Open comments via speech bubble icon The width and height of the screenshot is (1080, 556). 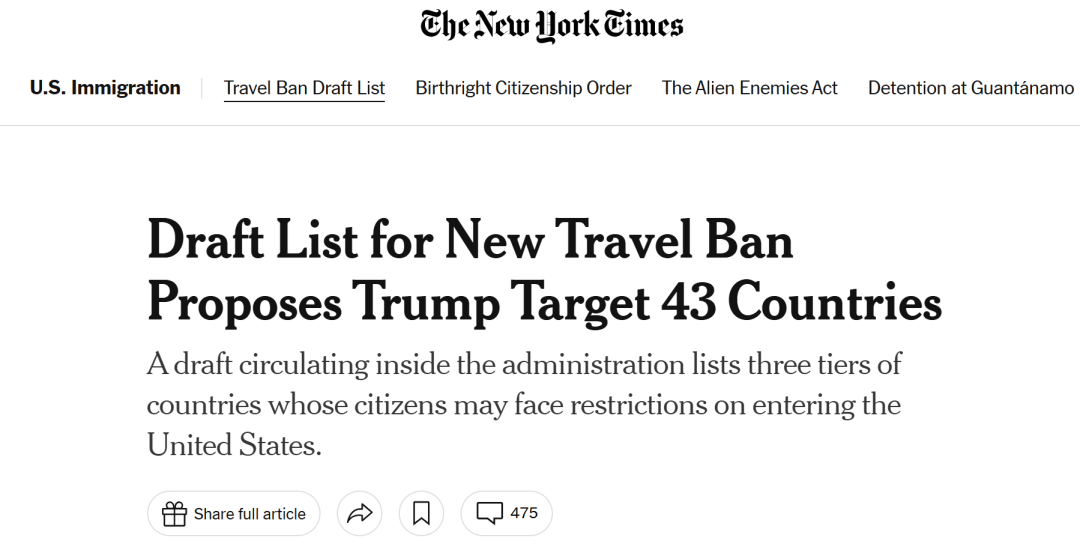490,513
